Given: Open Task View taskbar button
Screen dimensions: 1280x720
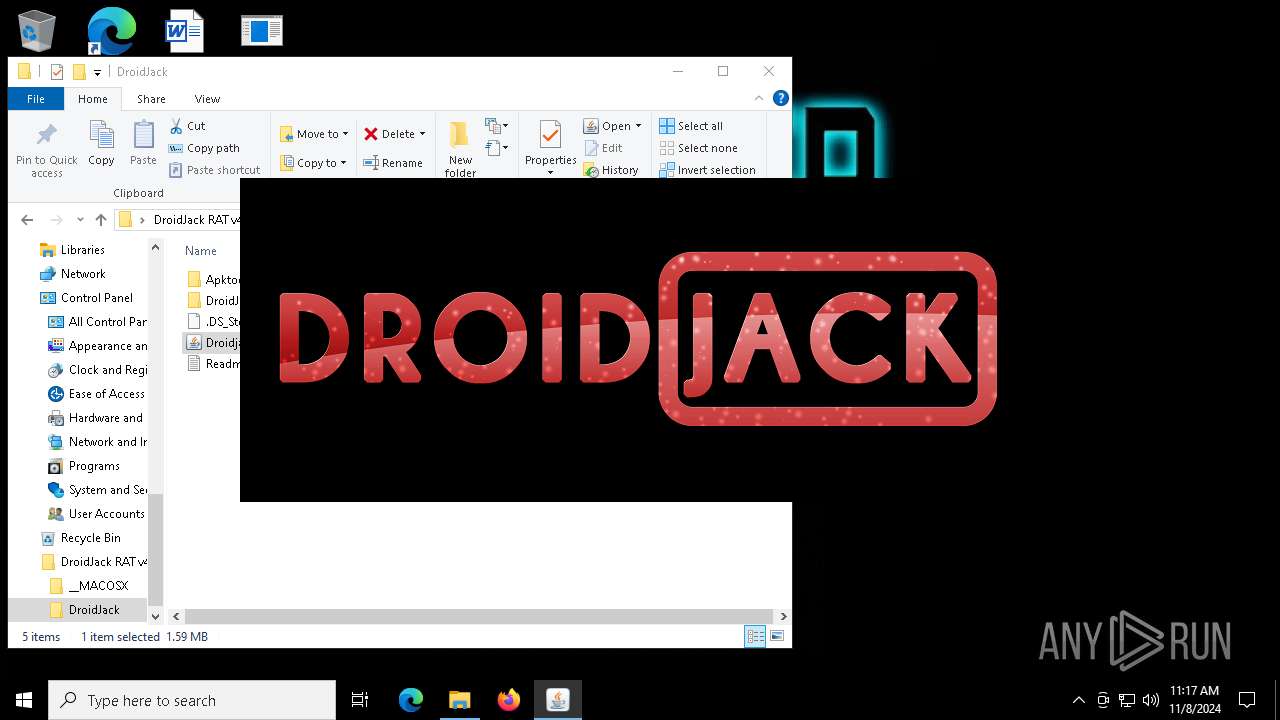Looking at the screenshot, I should (360, 700).
